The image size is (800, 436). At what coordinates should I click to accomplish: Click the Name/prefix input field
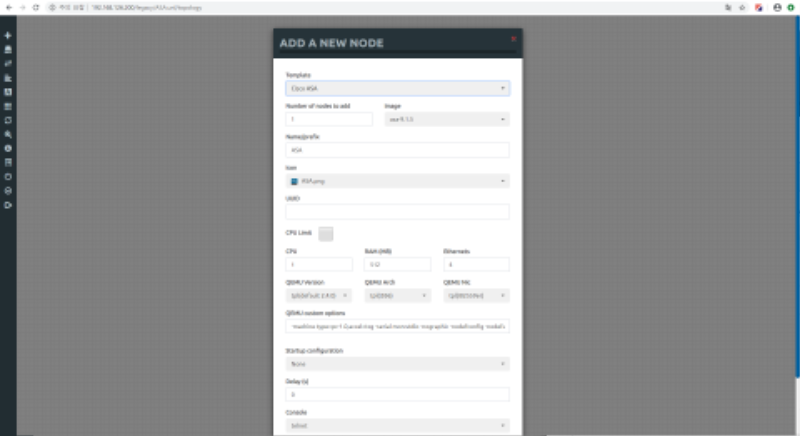[397, 150]
